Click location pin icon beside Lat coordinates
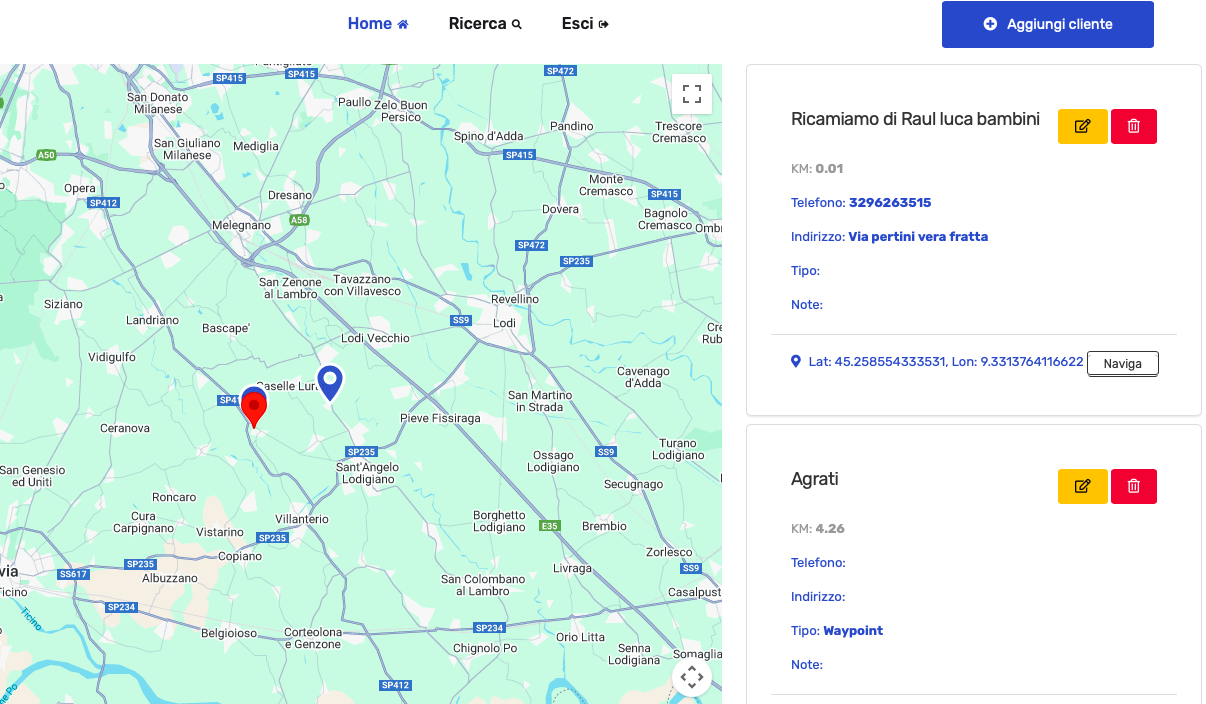The height and width of the screenshot is (704, 1206). click(796, 361)
